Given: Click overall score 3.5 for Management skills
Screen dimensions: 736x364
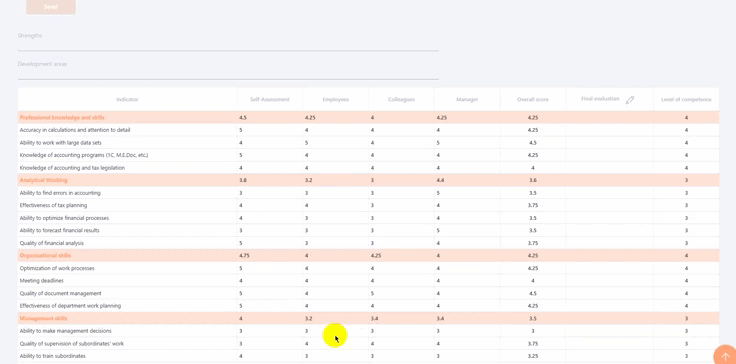Looking at the screenshot, I should click(x=533, y=318).
